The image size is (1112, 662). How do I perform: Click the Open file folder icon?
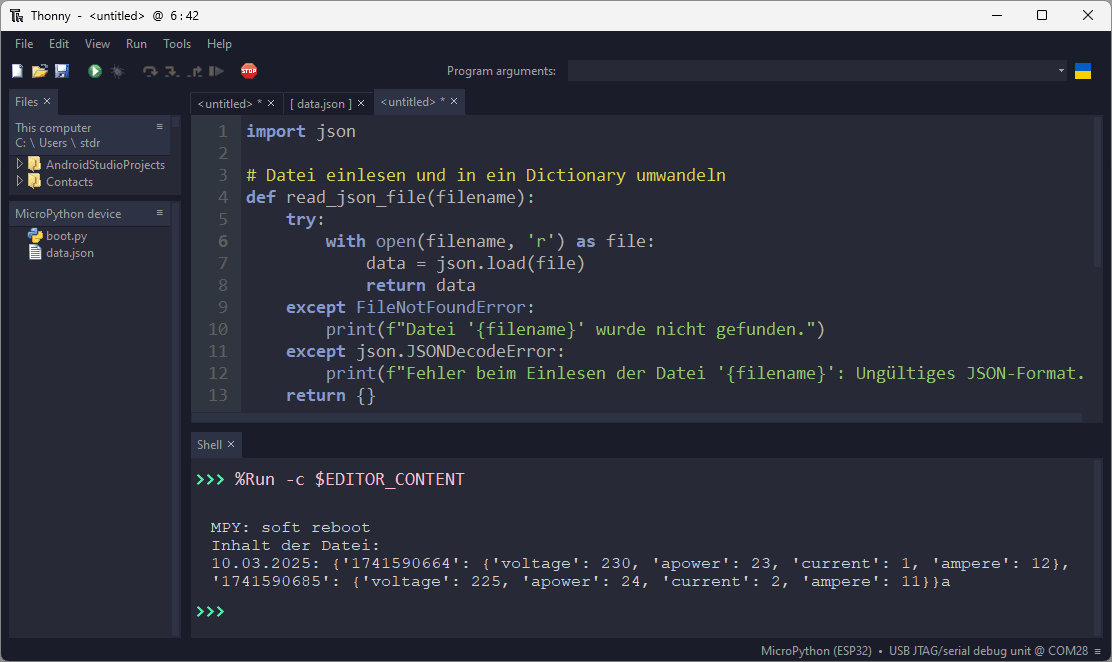click(x=39, y=71)
